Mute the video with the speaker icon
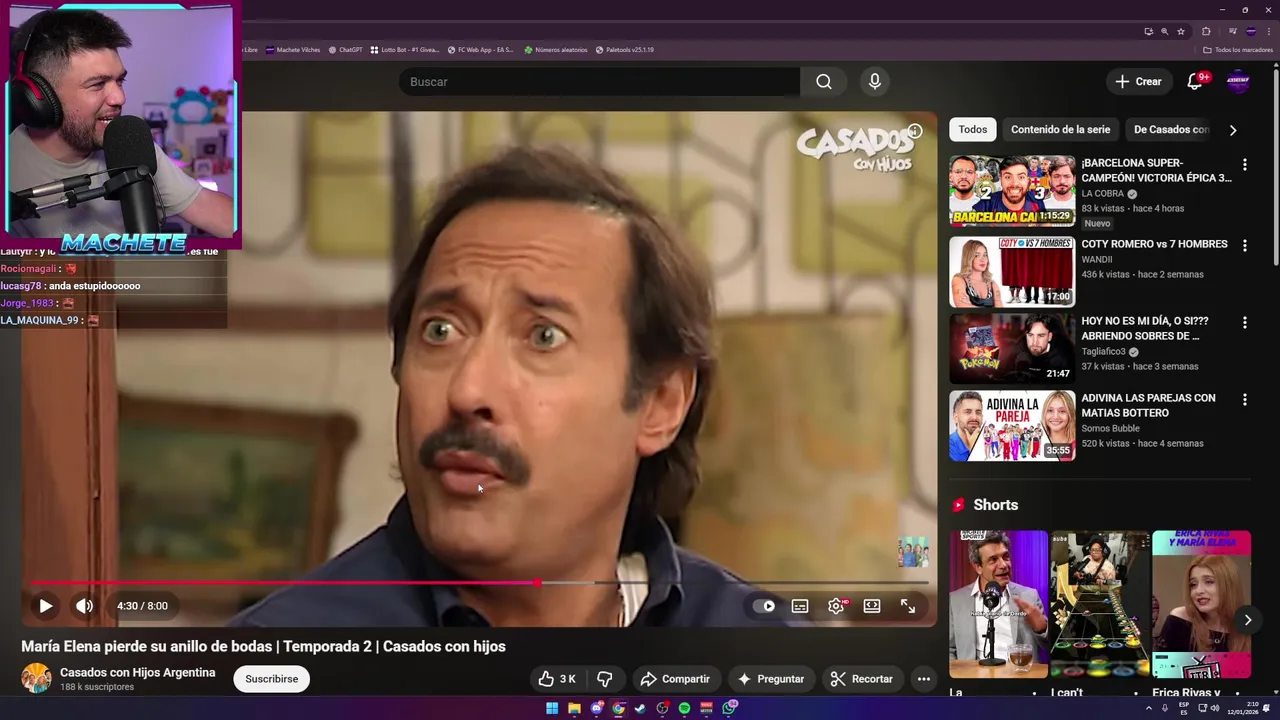Viewport: 1280px width, 720px height. pyautogui.click(x=85, y=606)
